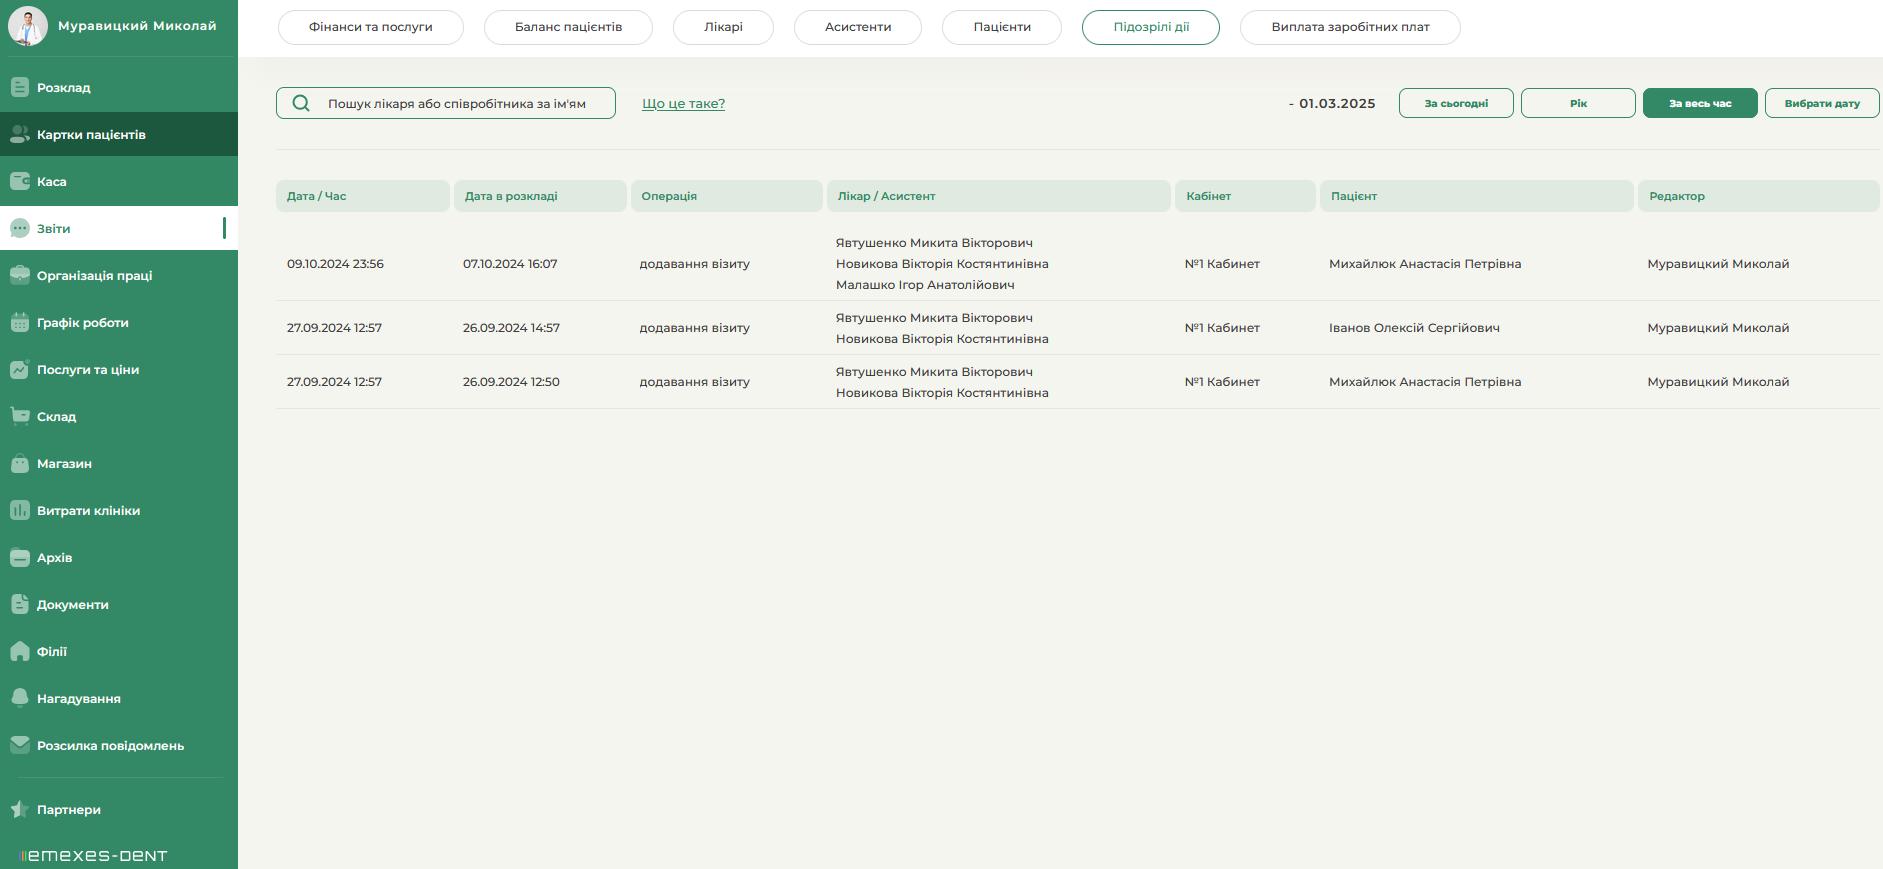Click date 09.10.2024 23:56 cell

(x=335, y=264)
